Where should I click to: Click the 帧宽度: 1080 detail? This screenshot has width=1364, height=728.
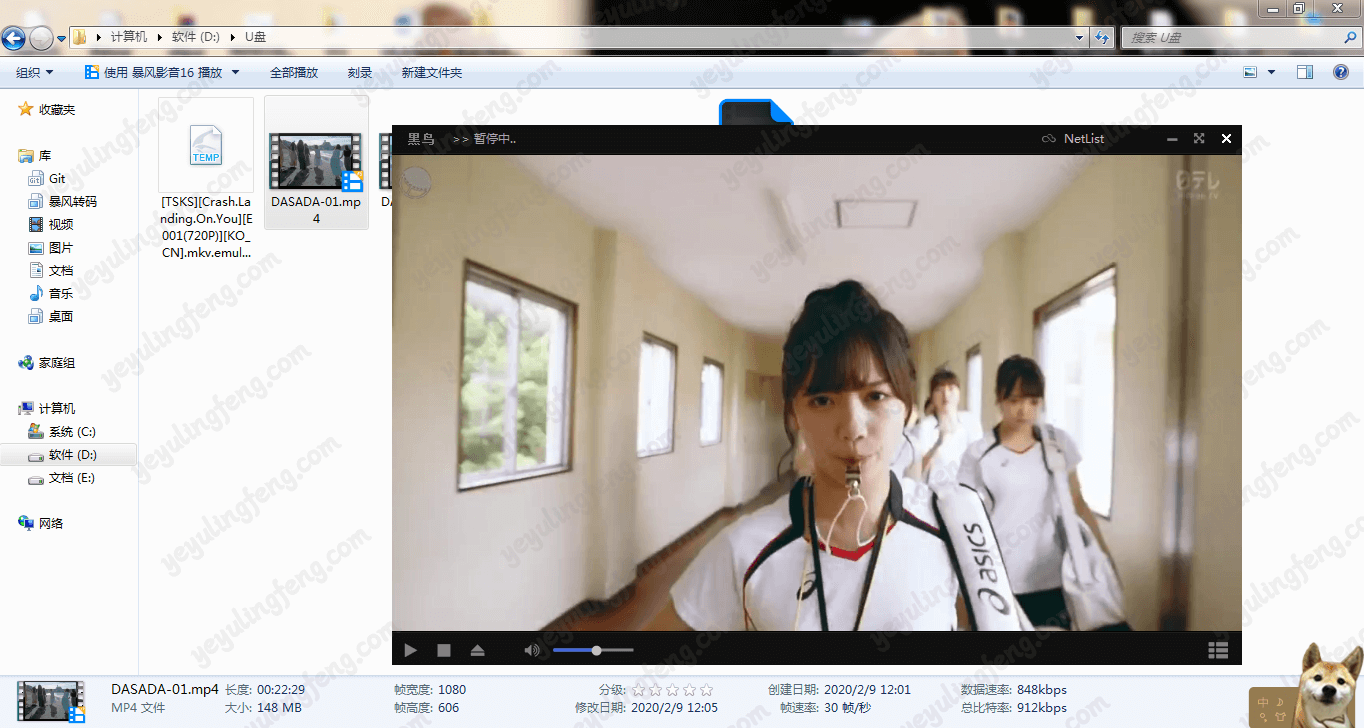[430, 690]
